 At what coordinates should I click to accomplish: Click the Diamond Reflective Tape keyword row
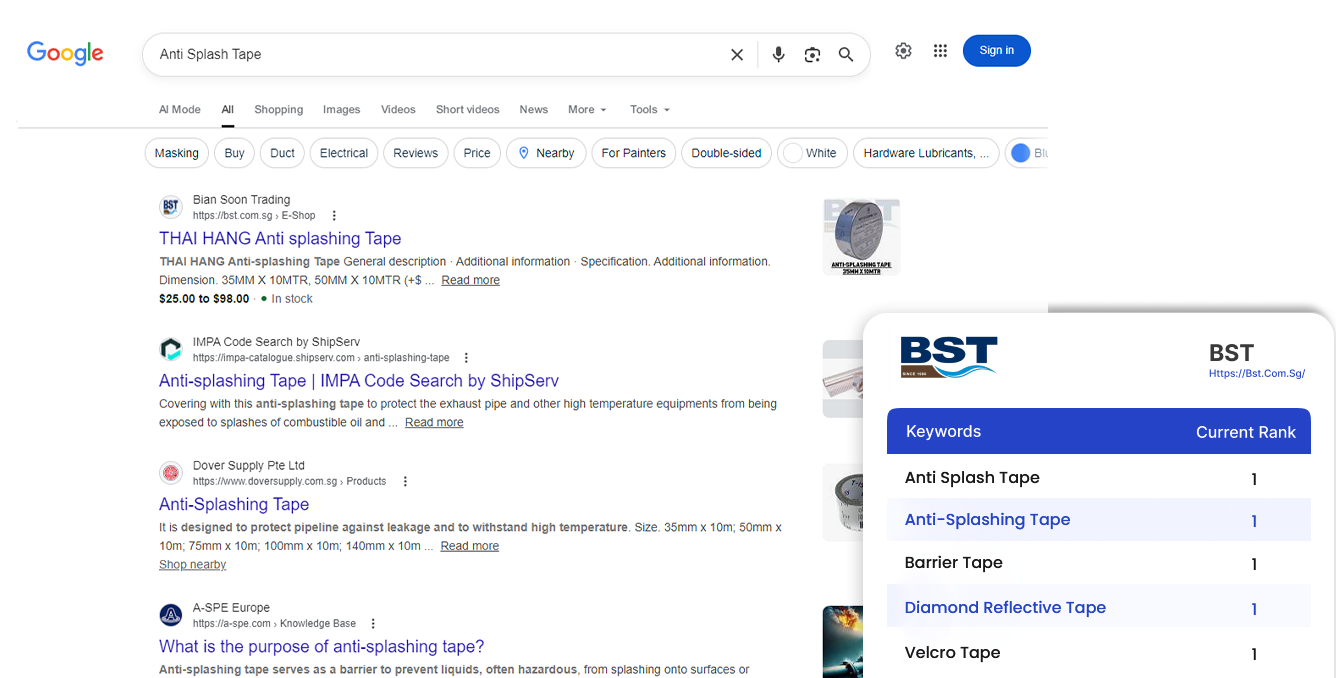pos(1099,606)
